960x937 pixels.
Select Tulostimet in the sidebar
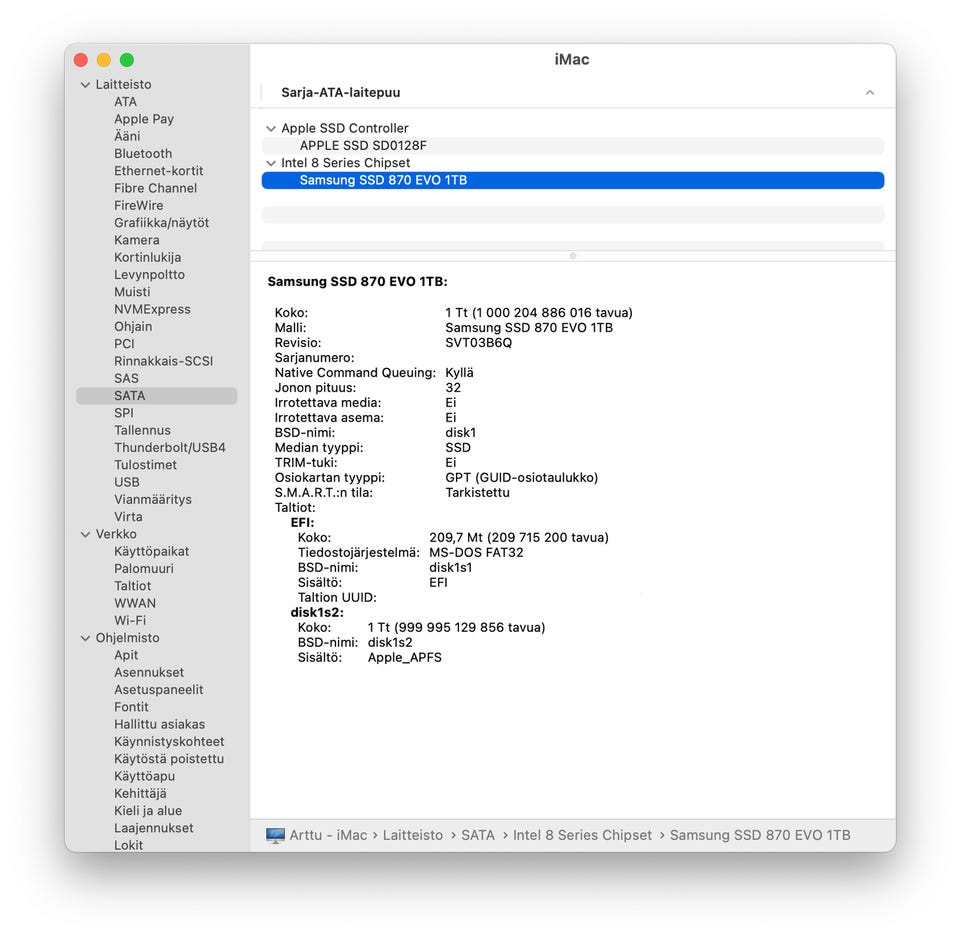(x=146, y=465)
